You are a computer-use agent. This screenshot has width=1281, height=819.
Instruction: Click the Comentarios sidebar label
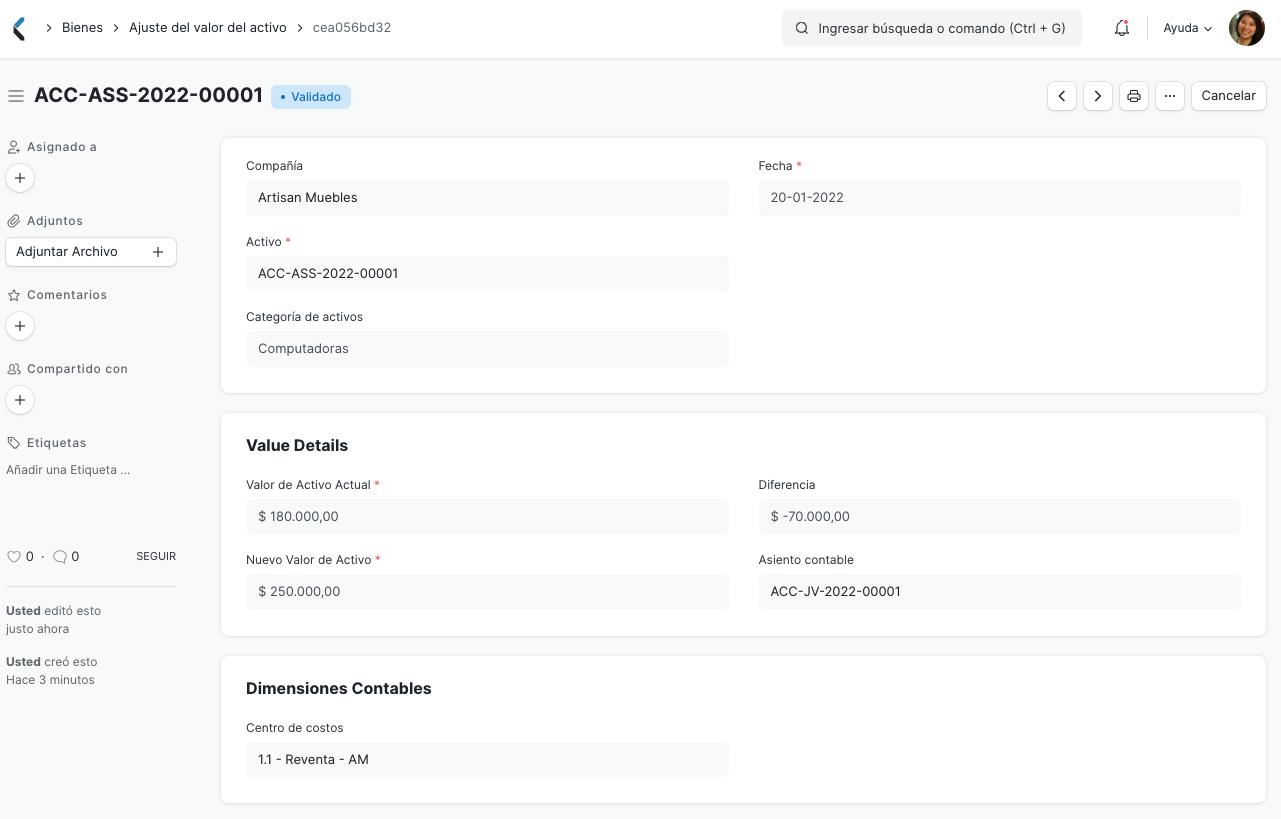[x=67, y=295]
